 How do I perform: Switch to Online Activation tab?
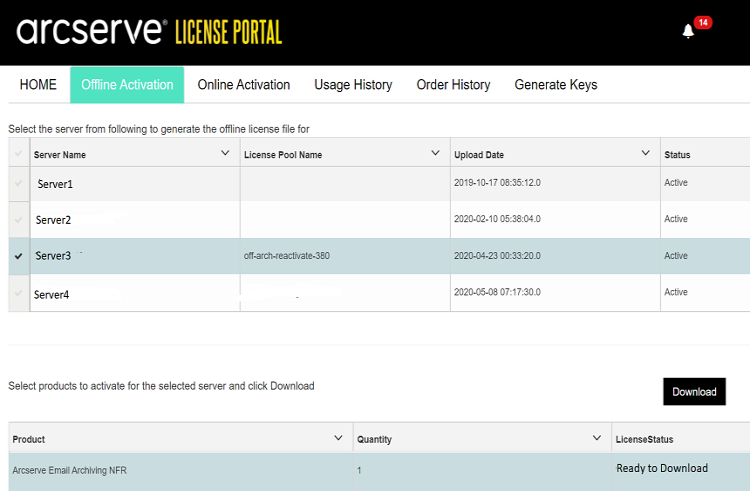click(x=244, y=85)
